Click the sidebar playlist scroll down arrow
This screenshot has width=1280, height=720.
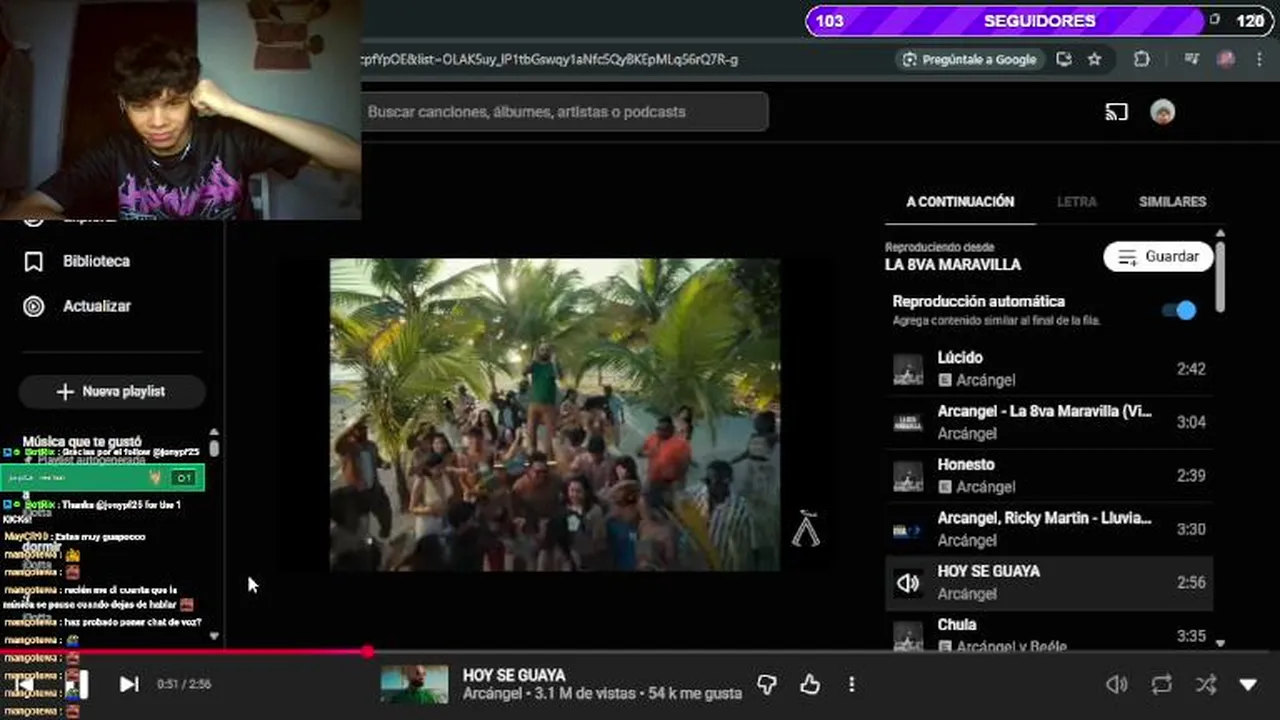coord(214,635)
